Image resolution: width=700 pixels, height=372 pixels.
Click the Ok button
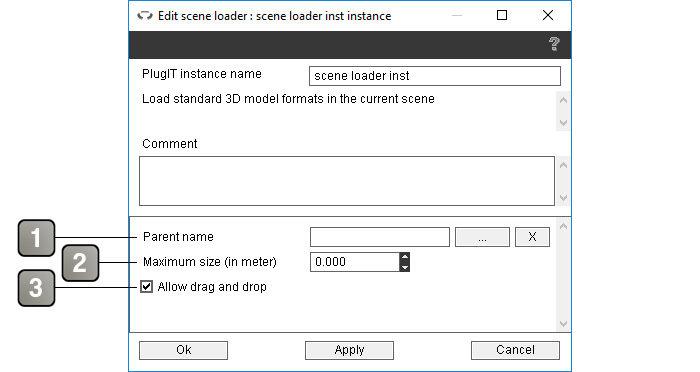tap(183, 350)
